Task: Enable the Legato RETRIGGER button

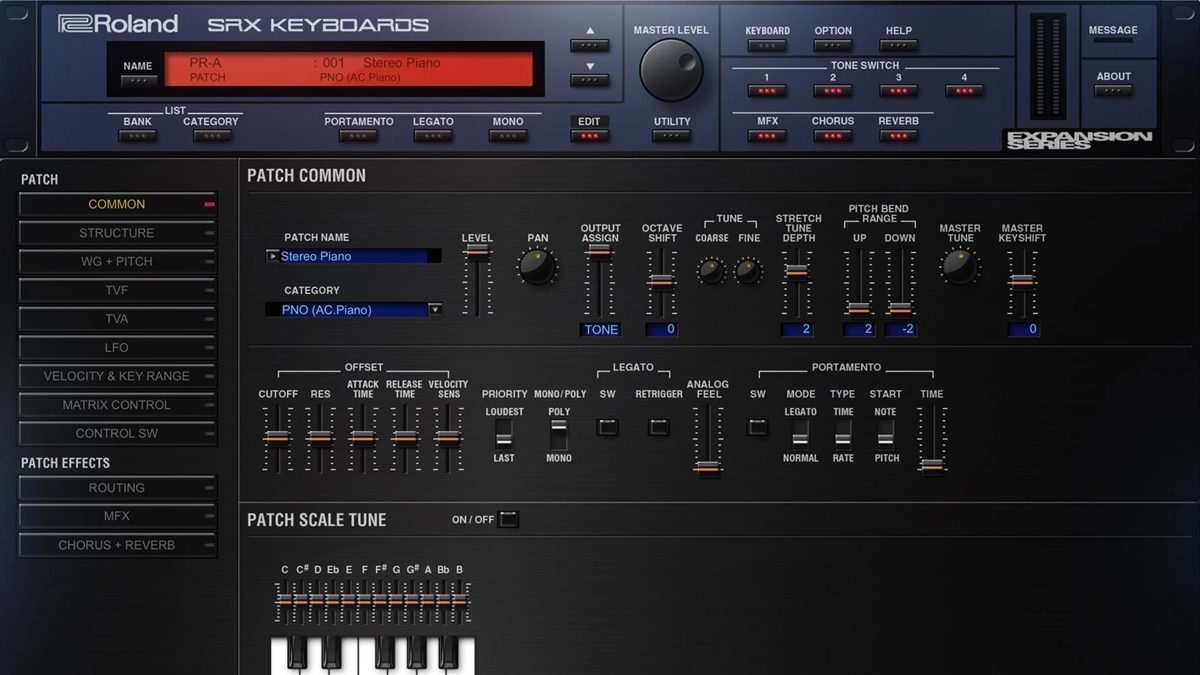Action: pos(658,427)
